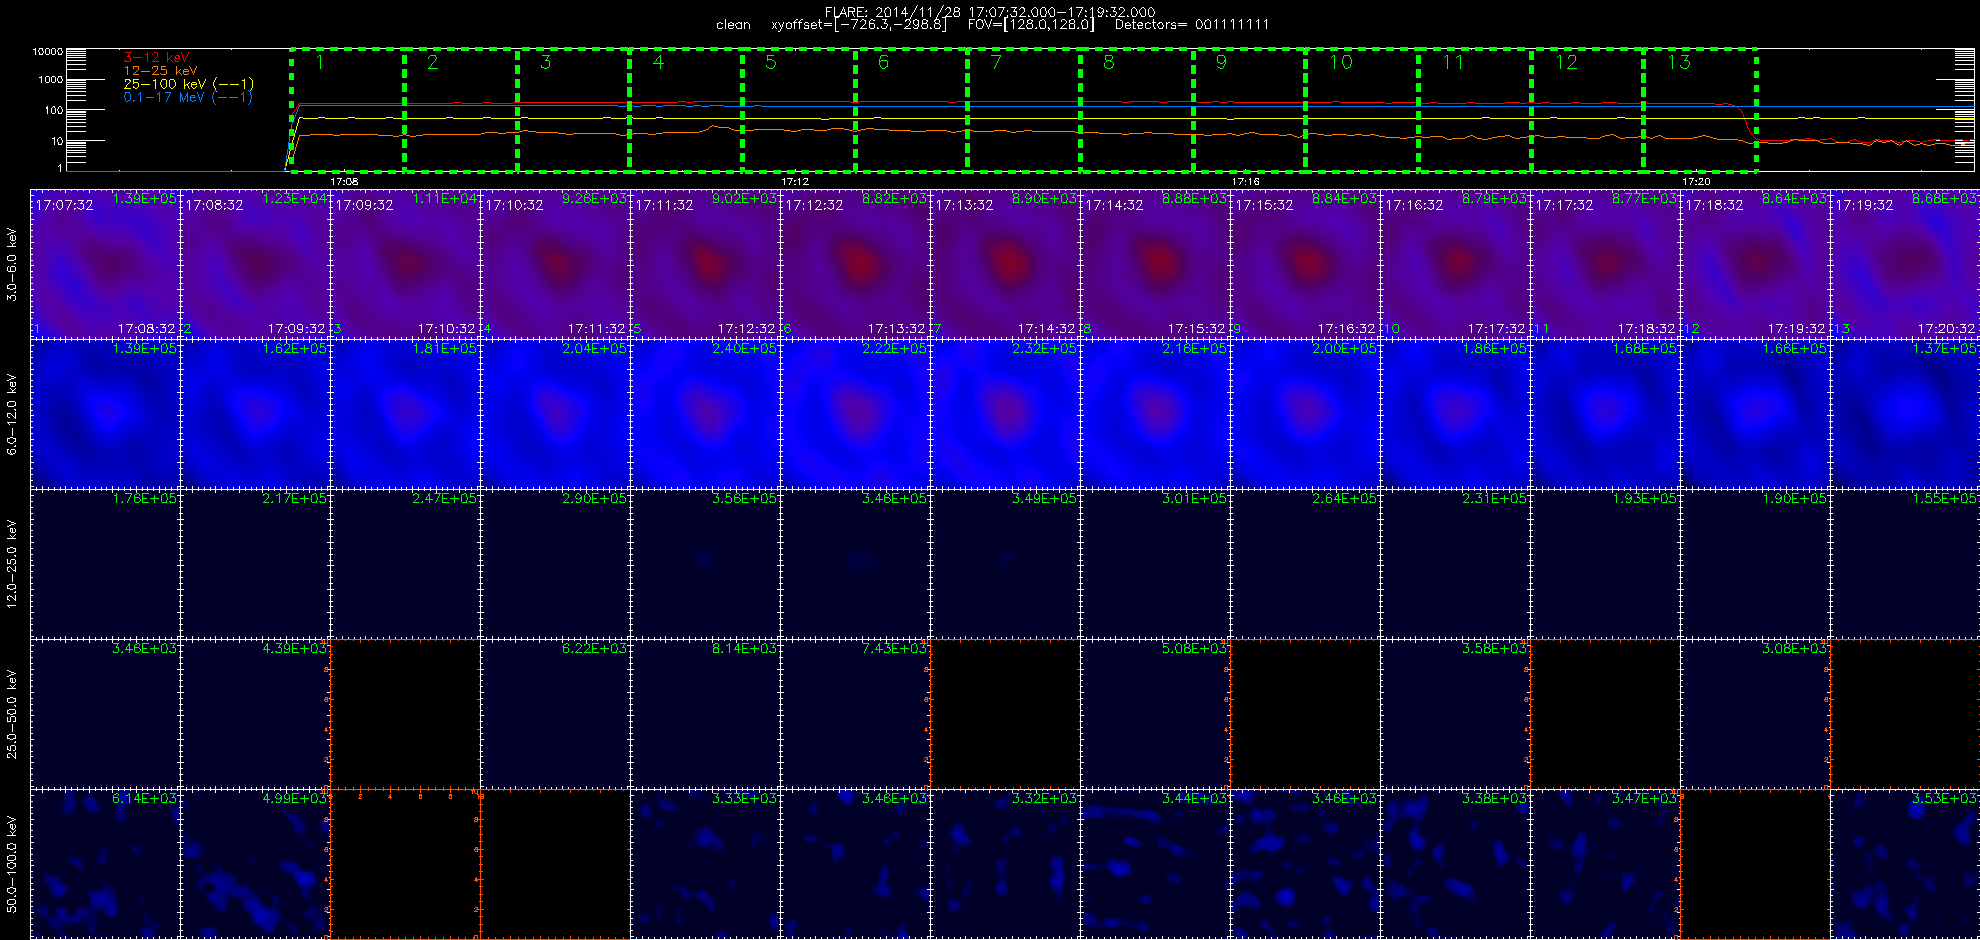Viewport: 1980px width, 940px height.
Task: Open the 3.0-6.0 keV image starting 17:09:32
Action: (405, 264)
